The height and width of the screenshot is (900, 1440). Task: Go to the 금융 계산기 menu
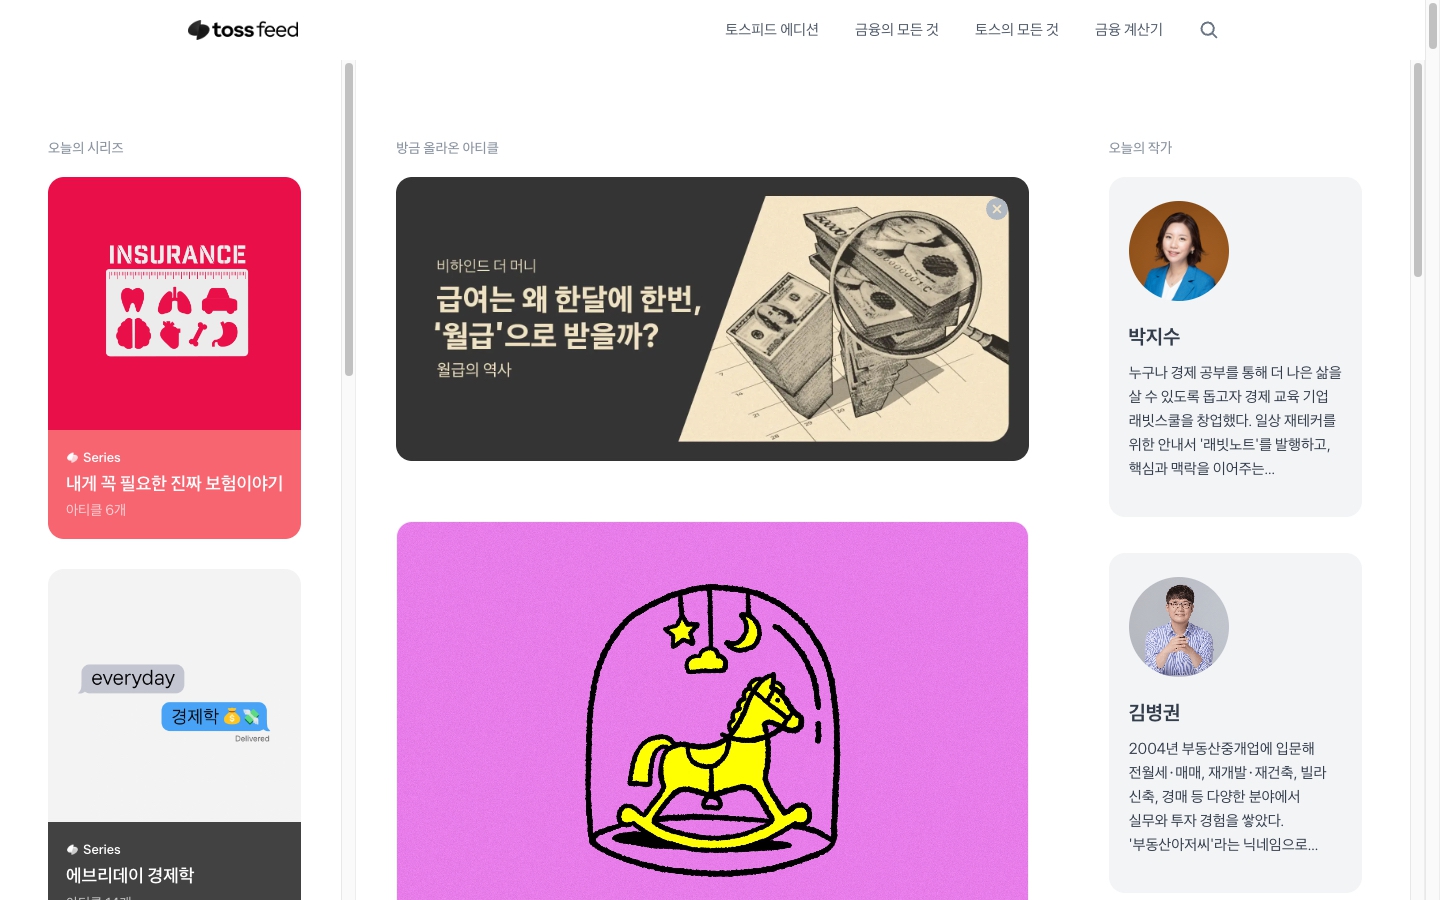(x=1129, y=30)
